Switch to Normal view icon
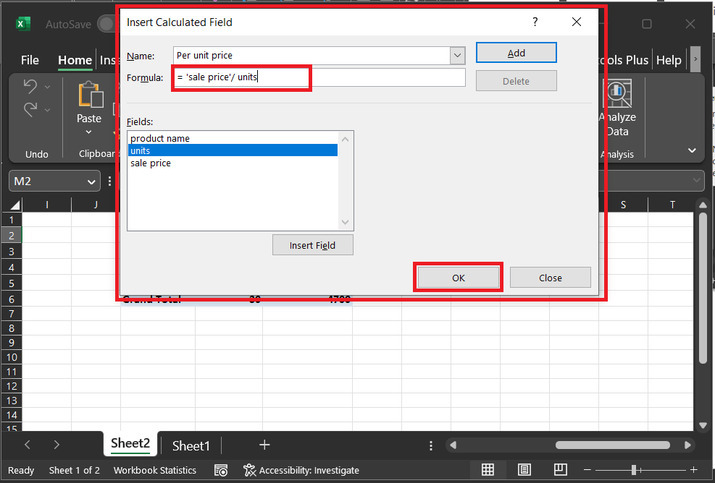Viewport: 715px width, 483px height. point(487,470)
